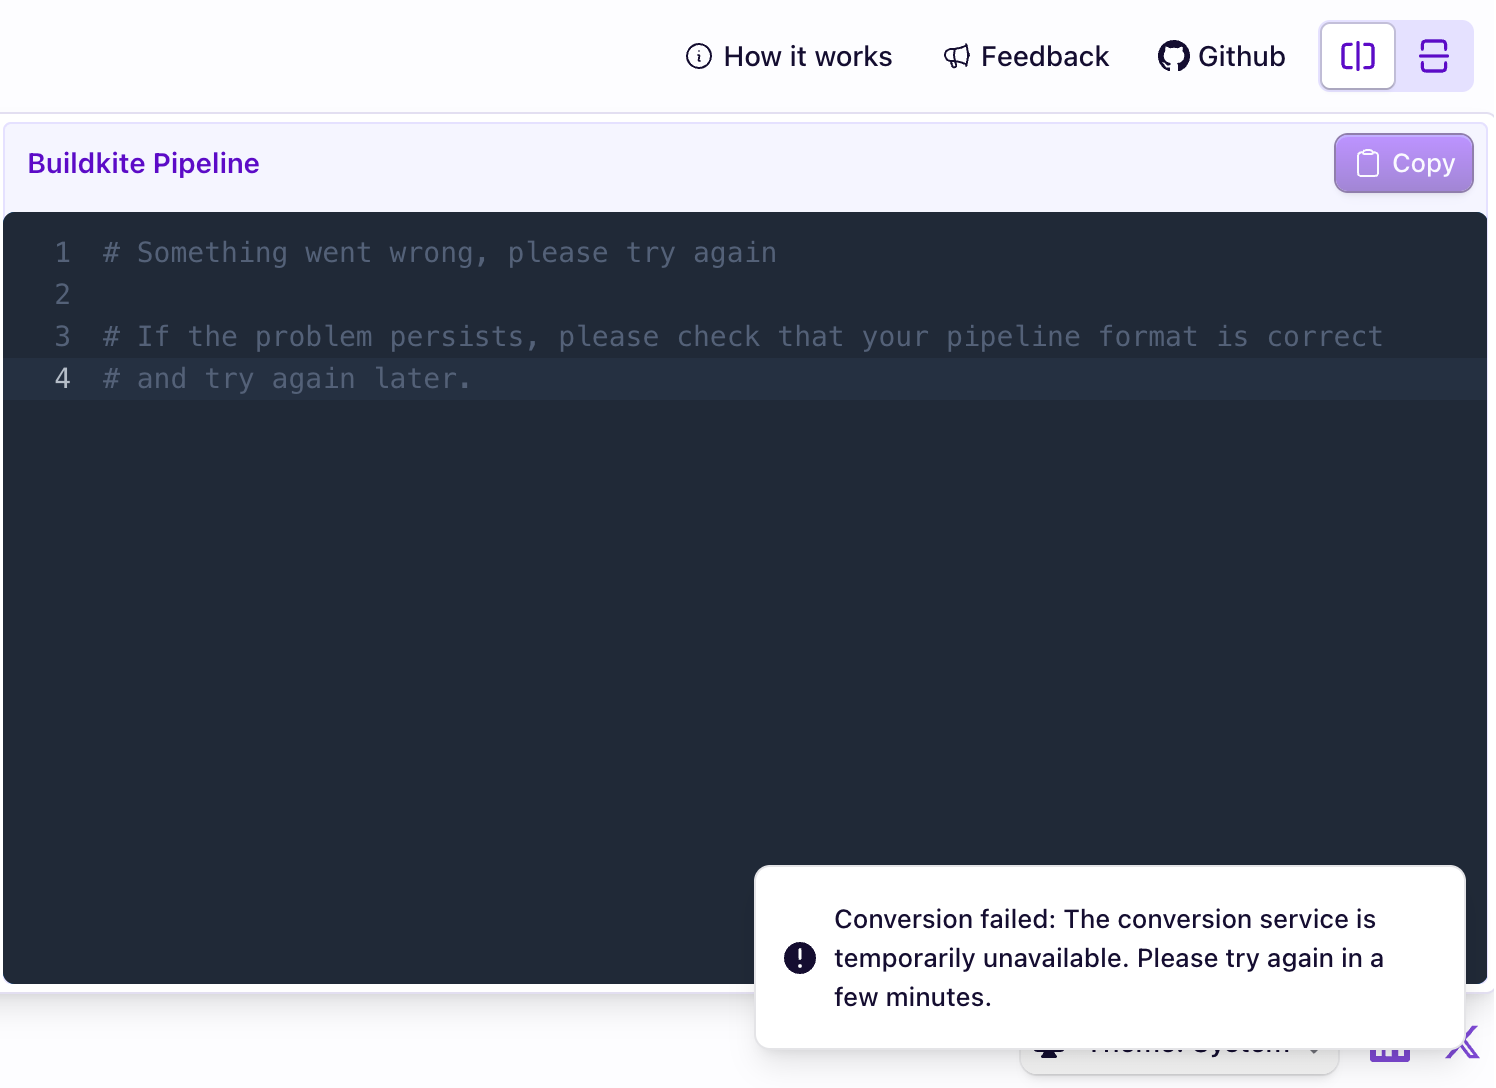Click the megaphone icon next to Feedback
The width and height of the screenshot is (1496, 1088).
tap(957, 56)
